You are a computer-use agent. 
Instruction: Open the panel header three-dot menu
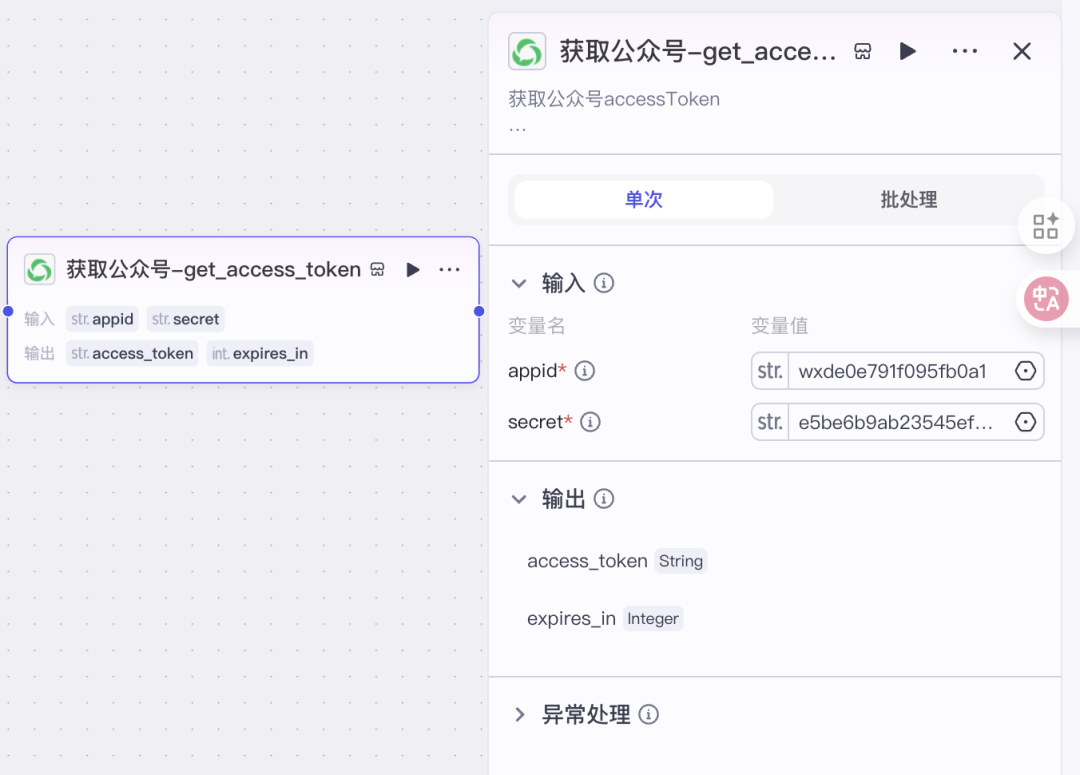[964, 51]
